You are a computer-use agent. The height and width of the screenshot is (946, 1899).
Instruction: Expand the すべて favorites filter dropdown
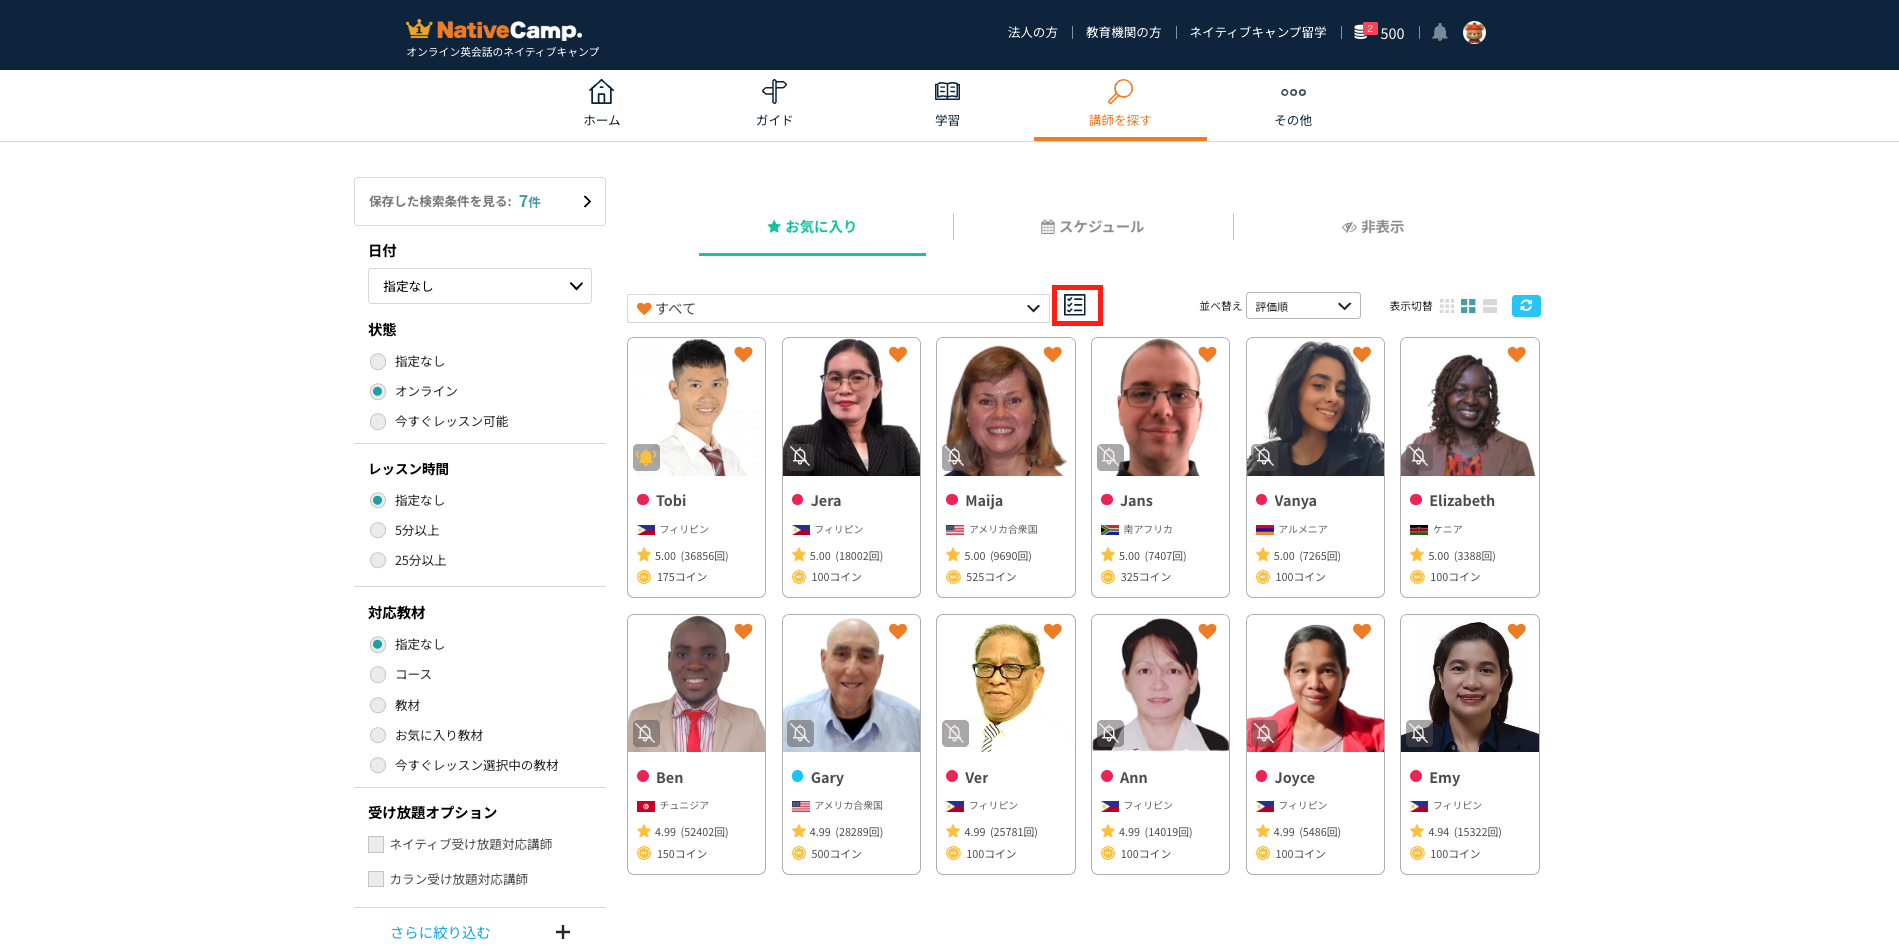pyautogui.click(x=838, y=308)
